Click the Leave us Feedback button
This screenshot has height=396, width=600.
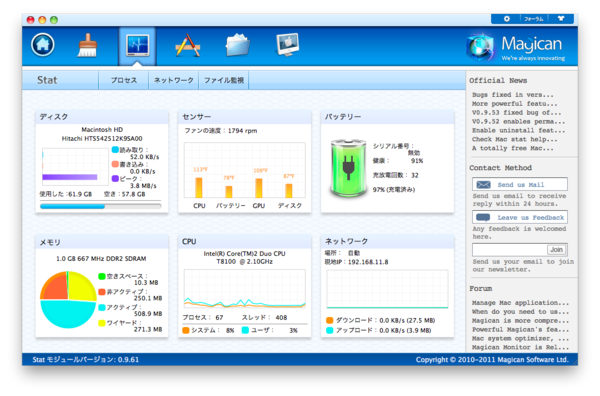click(x=520, y=217)
